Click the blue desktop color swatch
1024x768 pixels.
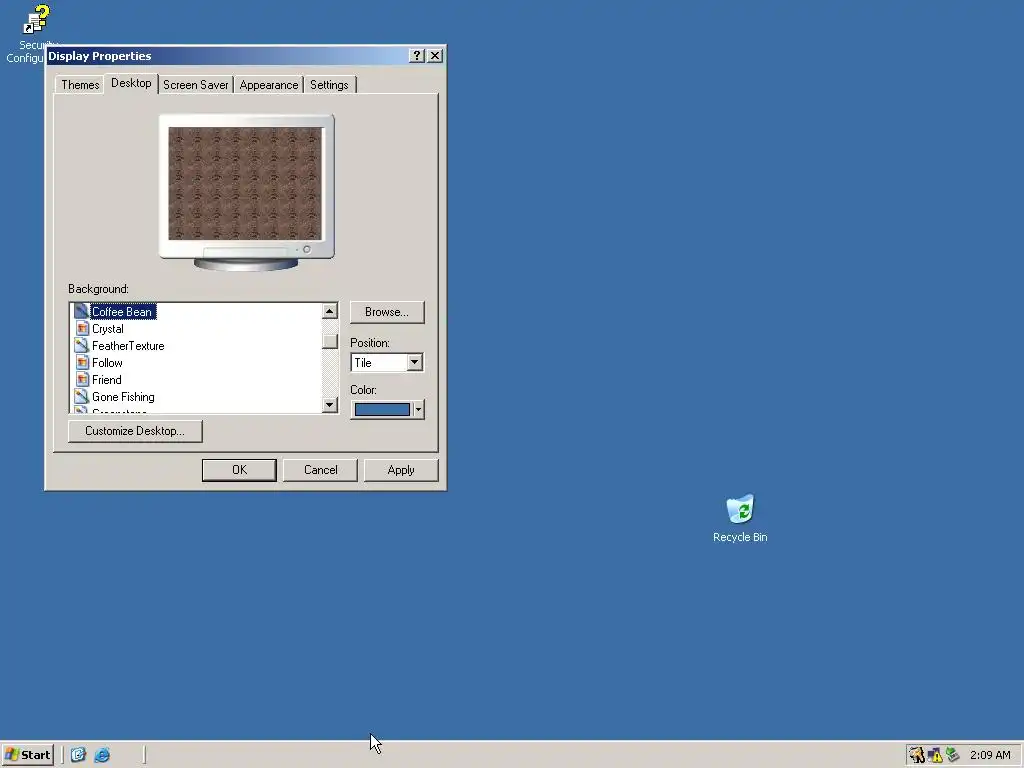point(382,409)
